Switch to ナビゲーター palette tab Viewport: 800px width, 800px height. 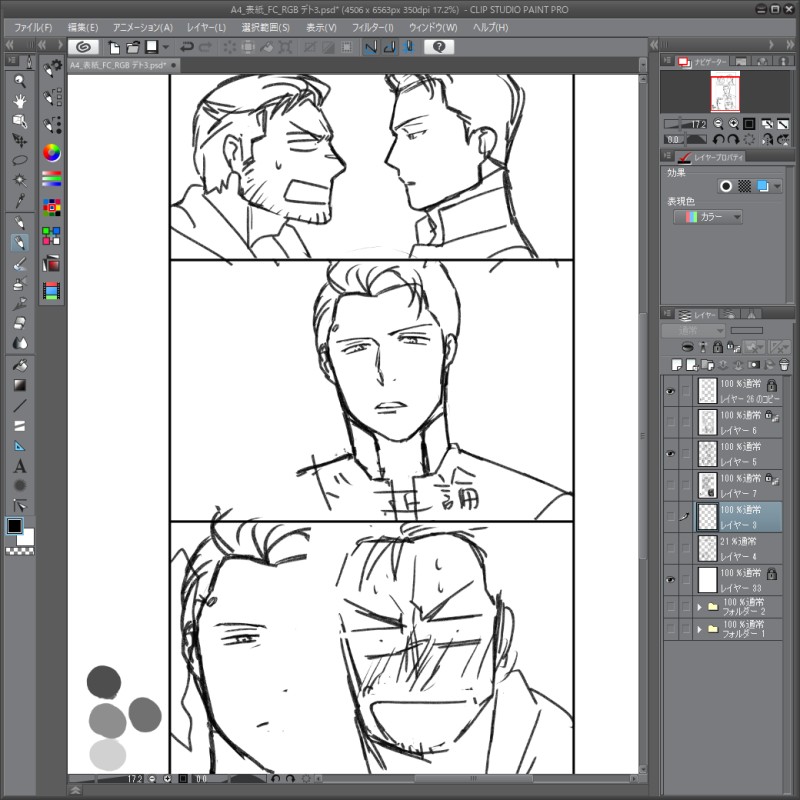pyautogui.click(x=704, y=62)
